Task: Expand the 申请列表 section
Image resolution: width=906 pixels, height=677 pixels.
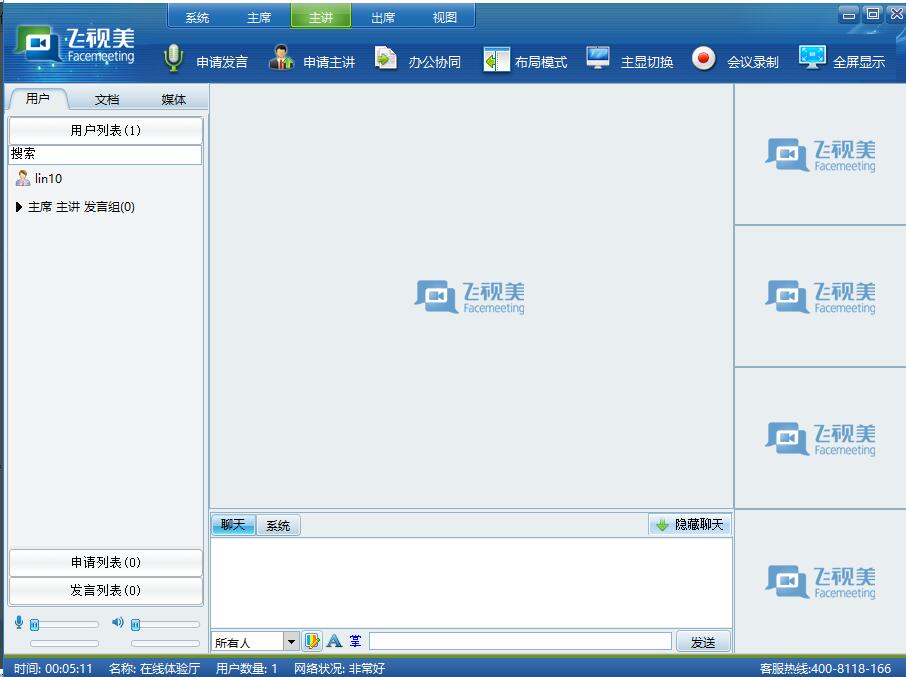Action: (105, 563)
